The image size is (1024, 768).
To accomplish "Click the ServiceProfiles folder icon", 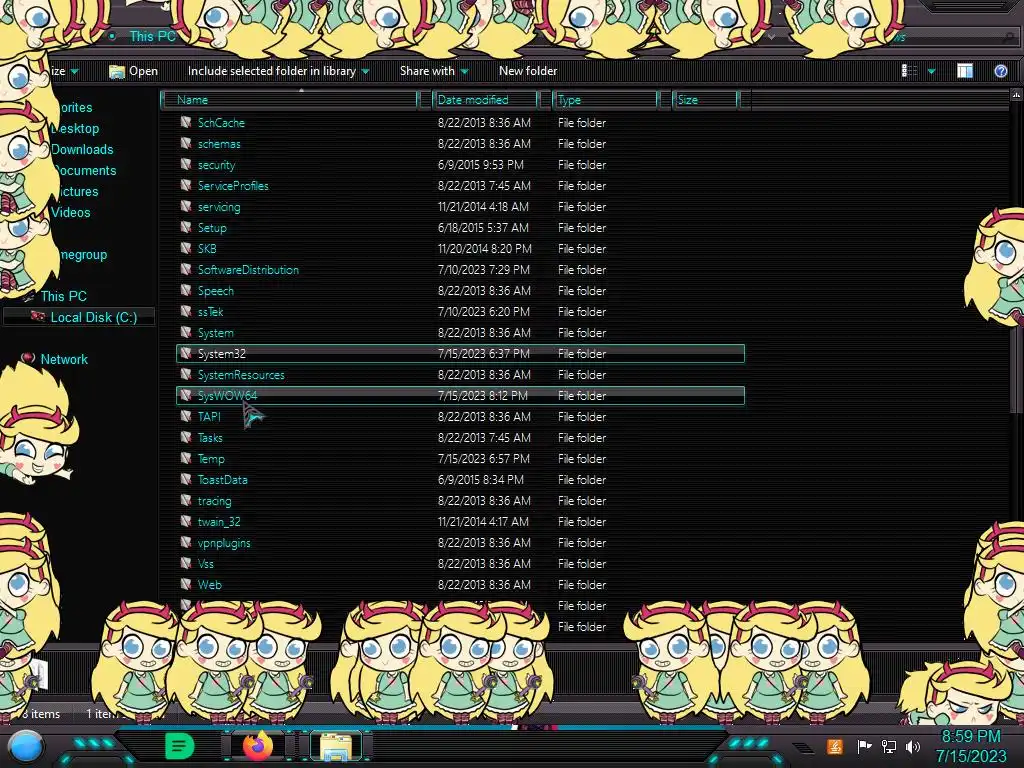I will [x=186, y=185].
